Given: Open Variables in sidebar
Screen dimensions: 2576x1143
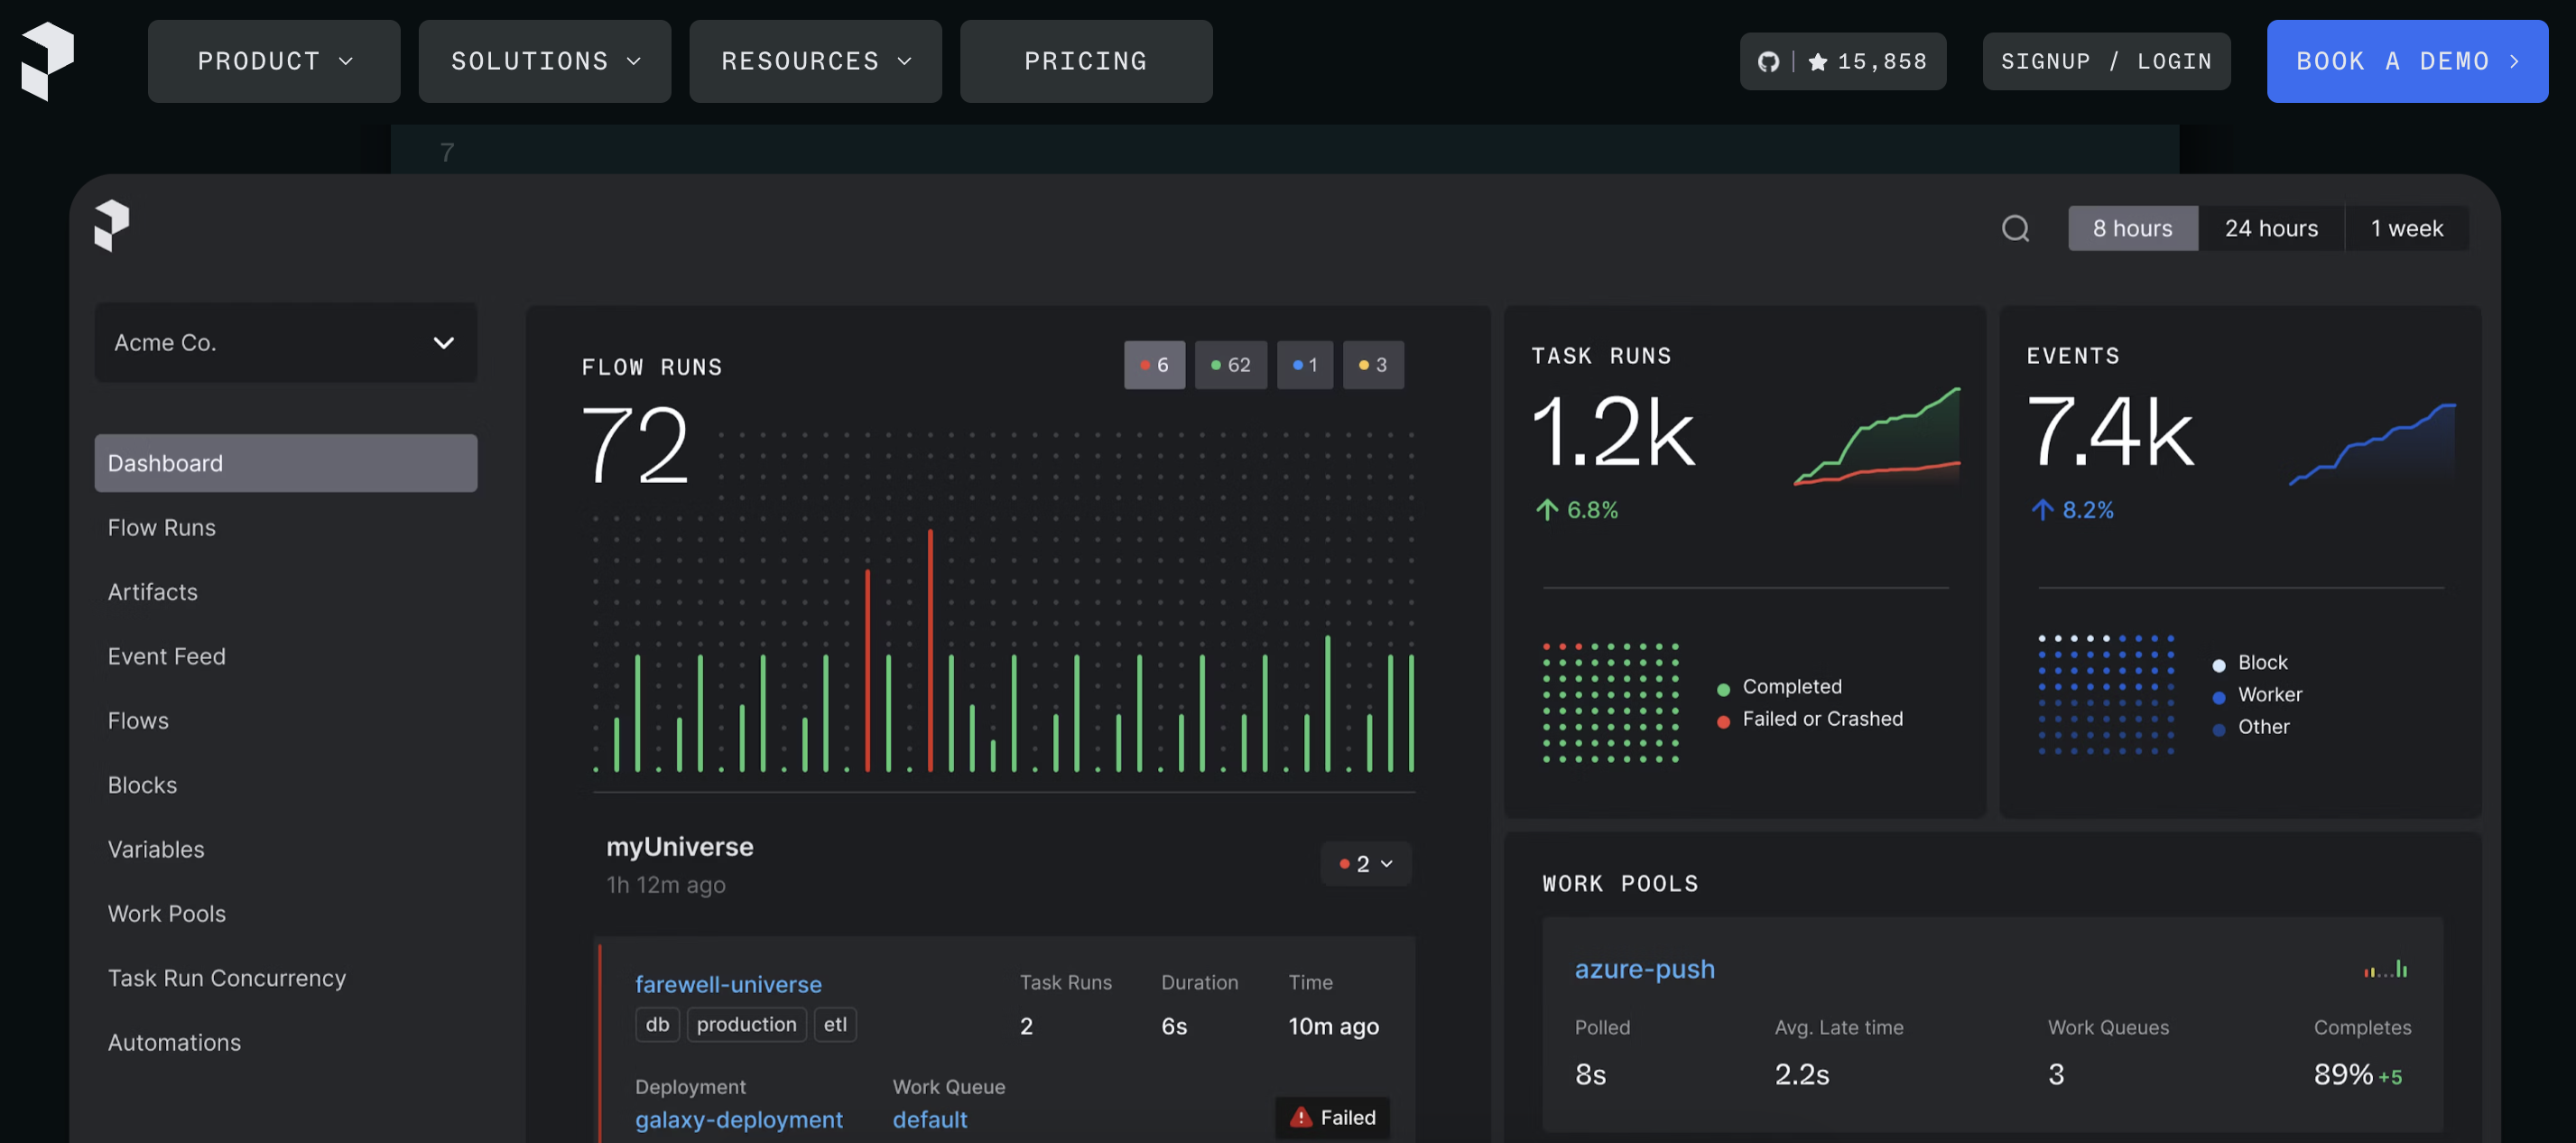Looking at the screenshot, I should point(155,849).
